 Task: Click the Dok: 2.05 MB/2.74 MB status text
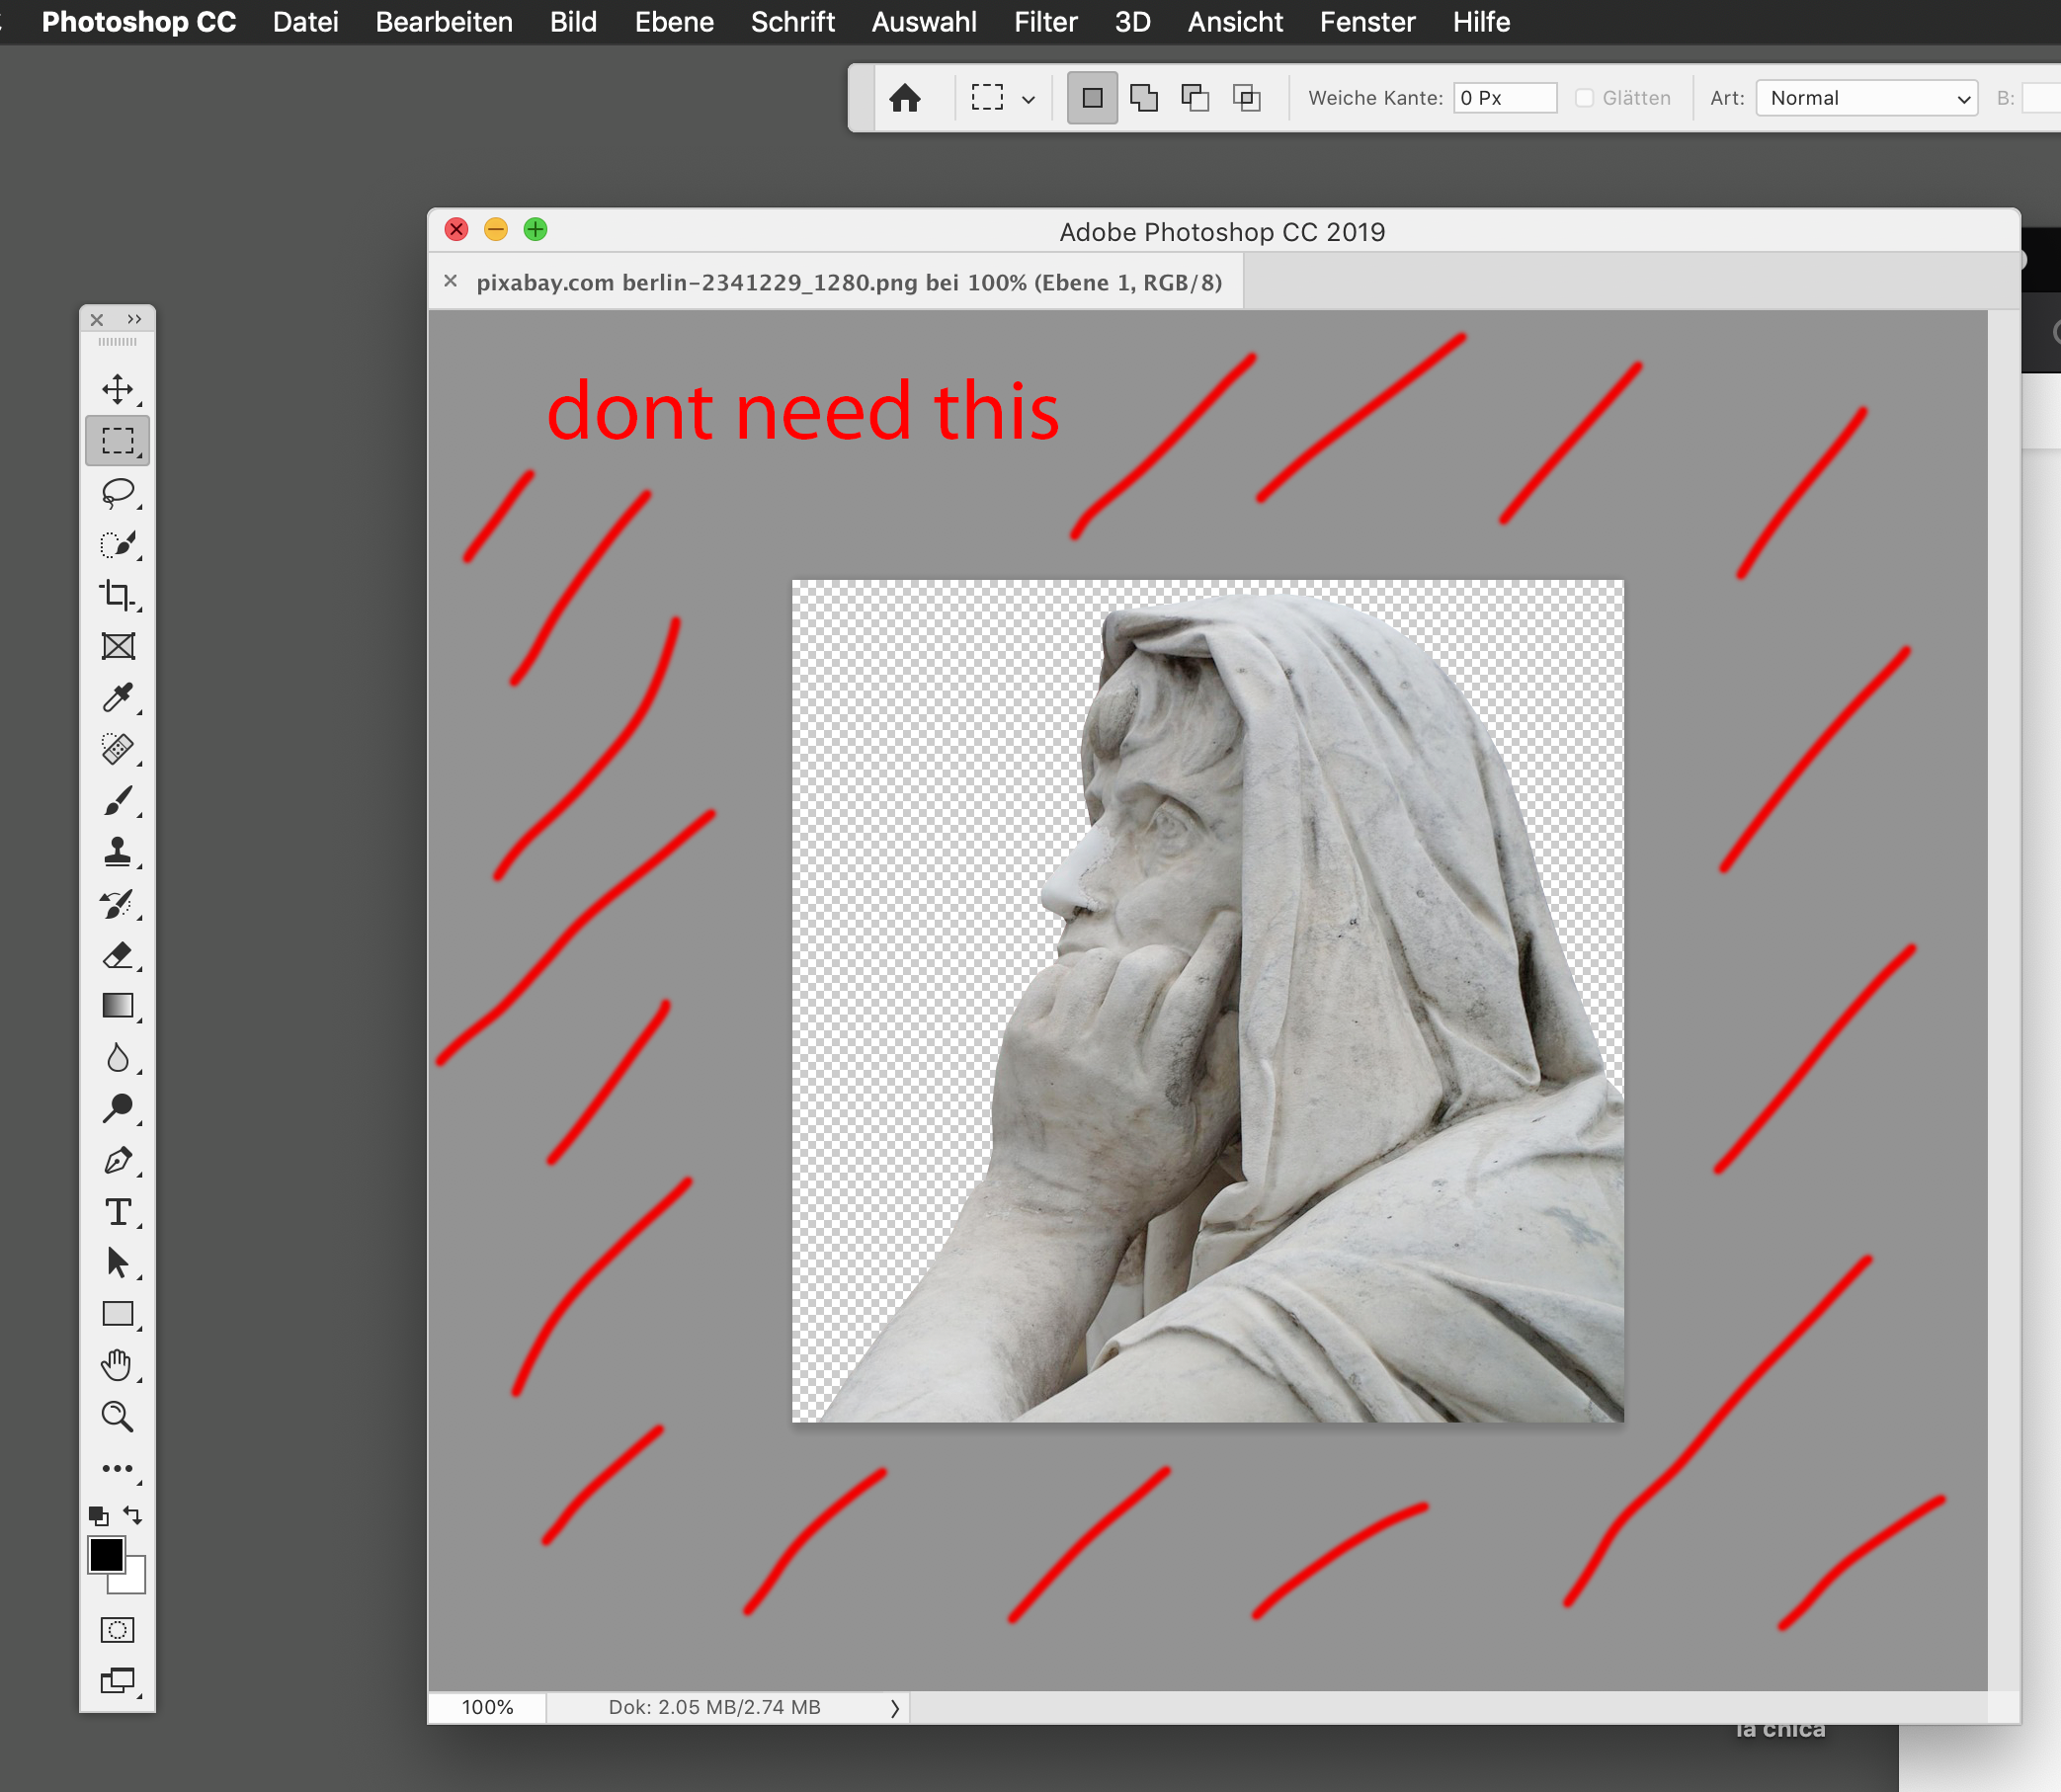pos(714,1707)
